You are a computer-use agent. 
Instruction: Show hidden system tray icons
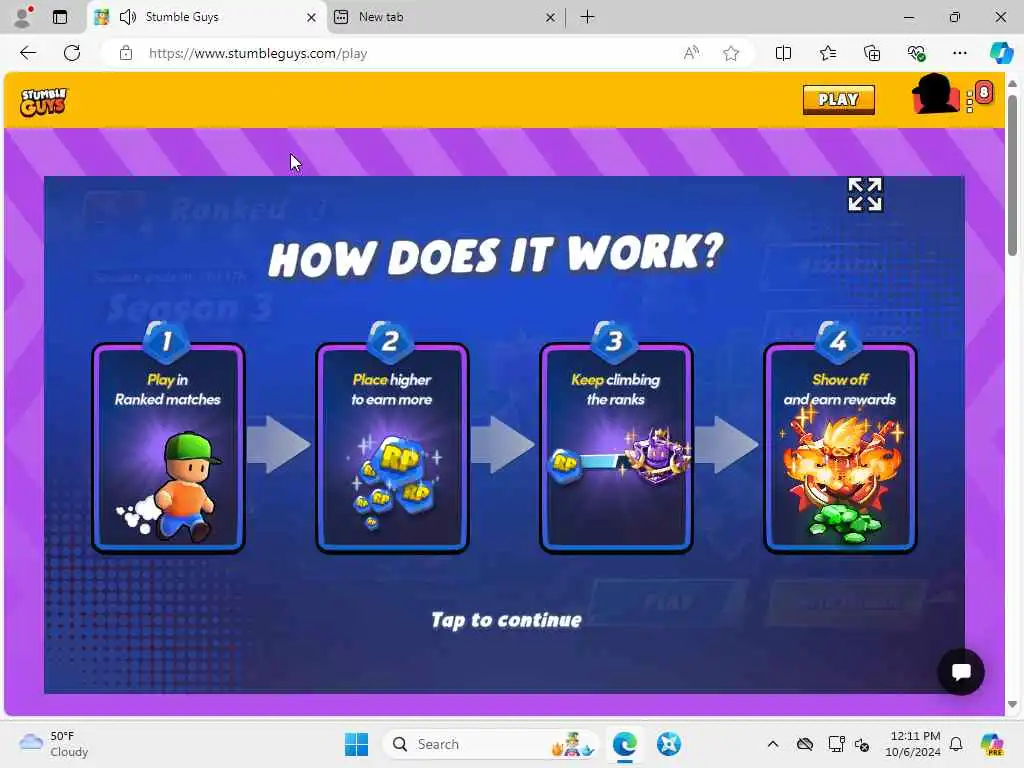point(773,744)
